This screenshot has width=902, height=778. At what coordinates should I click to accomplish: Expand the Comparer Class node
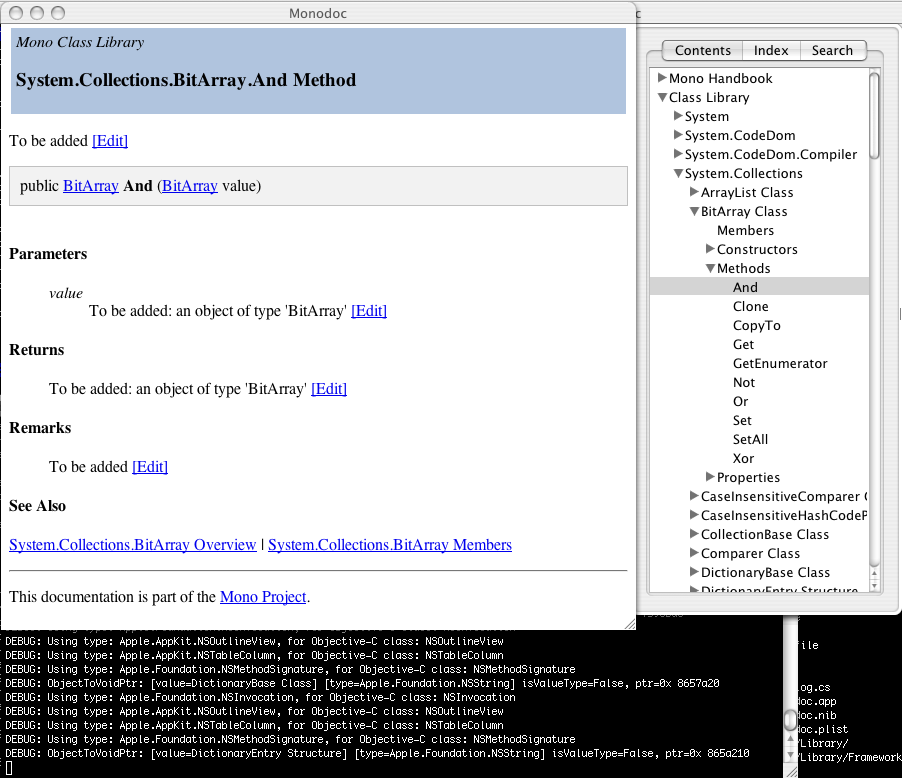(x=694, y=552)
